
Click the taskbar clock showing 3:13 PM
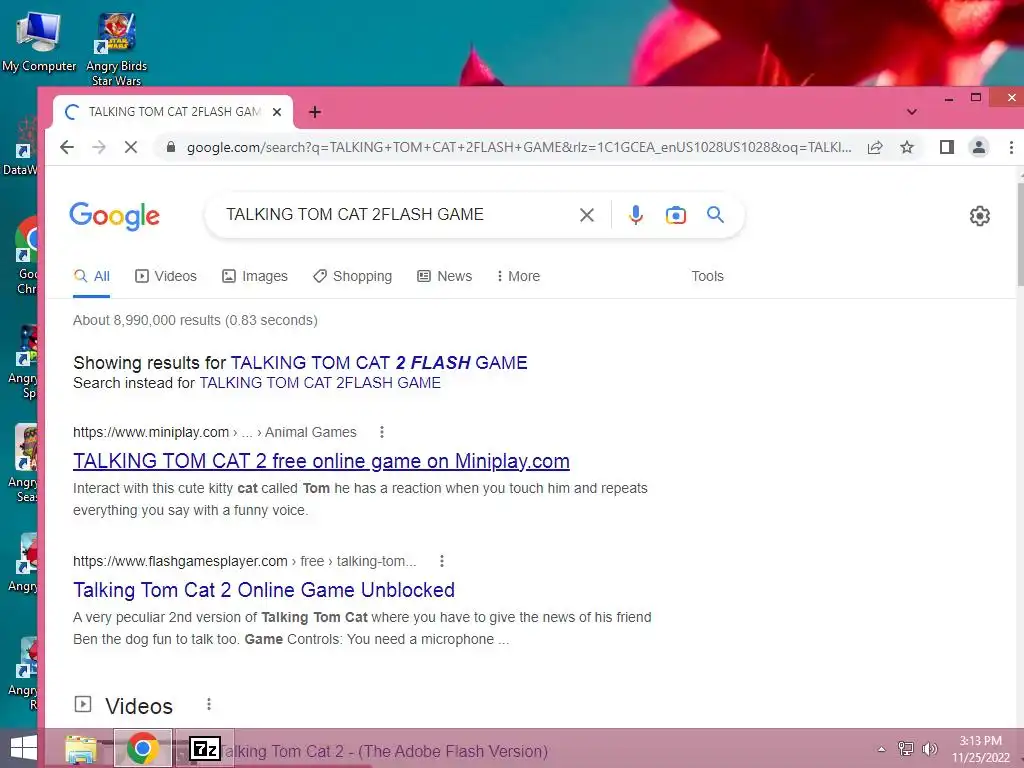(980, 749)
